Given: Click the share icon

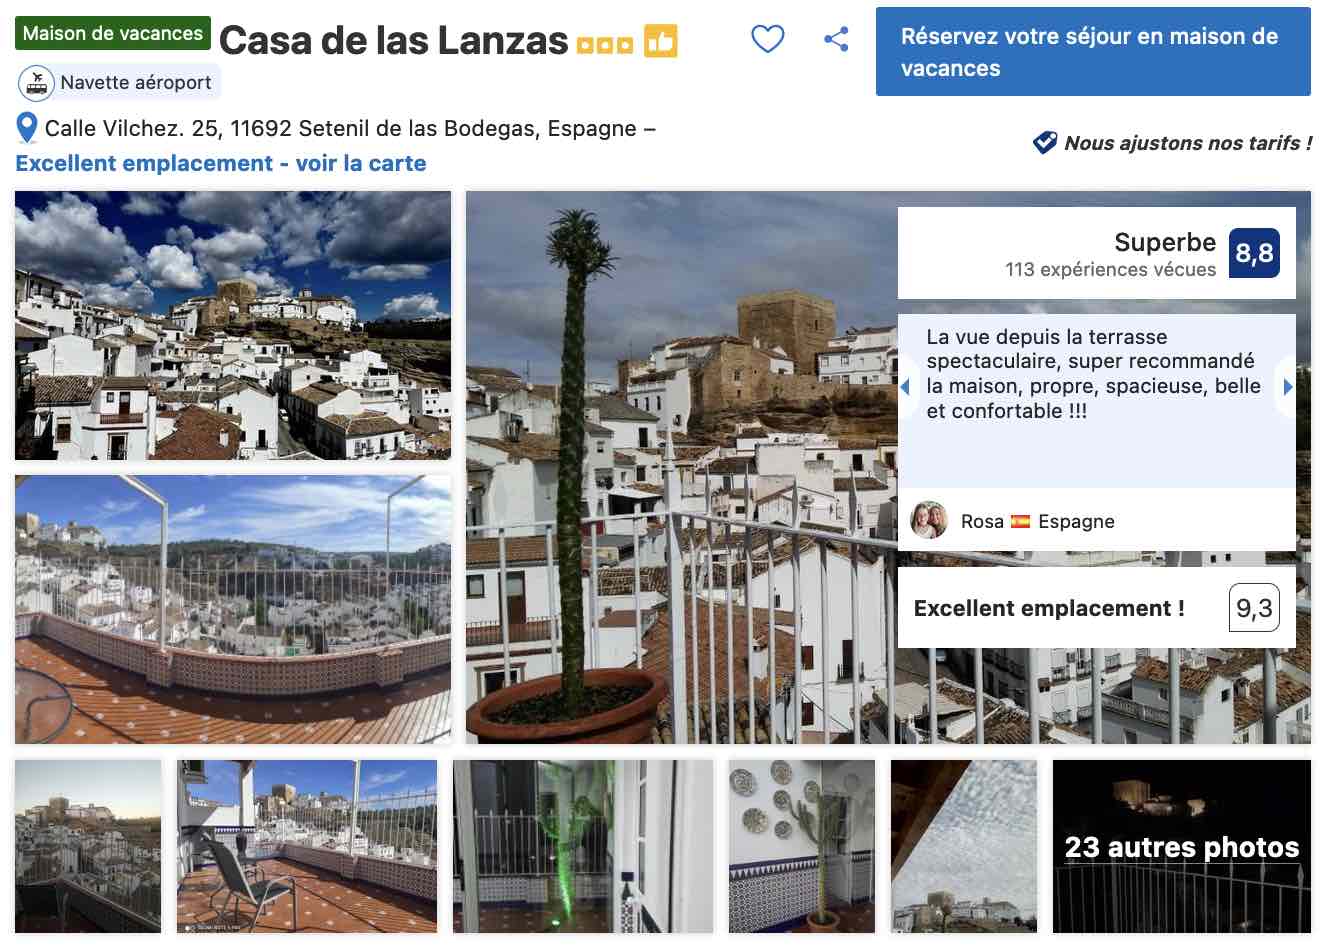Looking at the screenshot, I should tap(836, 39).
